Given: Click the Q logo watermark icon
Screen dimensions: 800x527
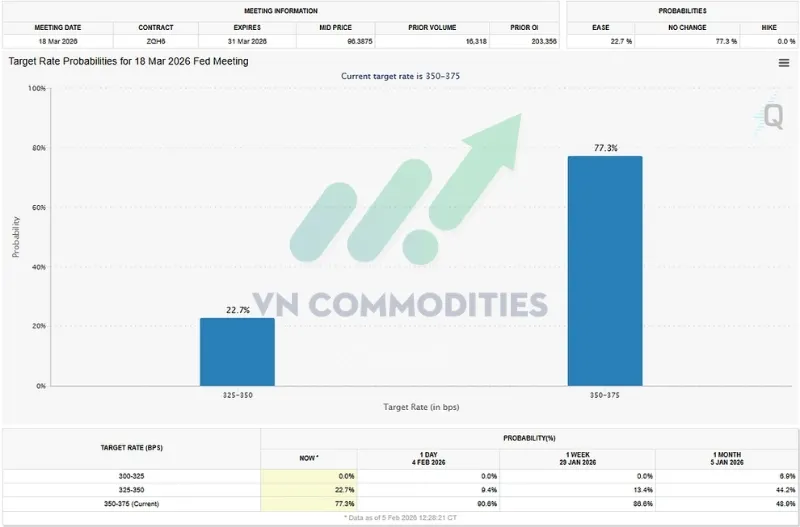Looking at the screenshot, I should [x=773, y=116].
